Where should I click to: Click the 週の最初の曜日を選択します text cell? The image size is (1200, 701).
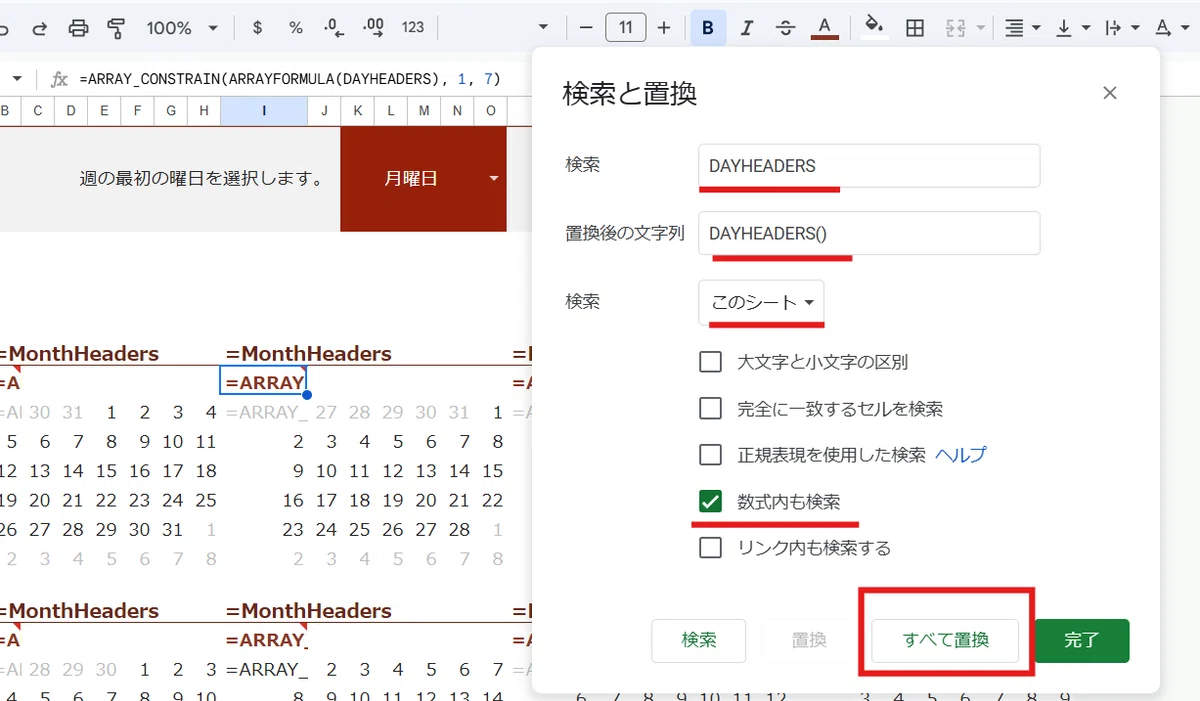tap(201, 179)
